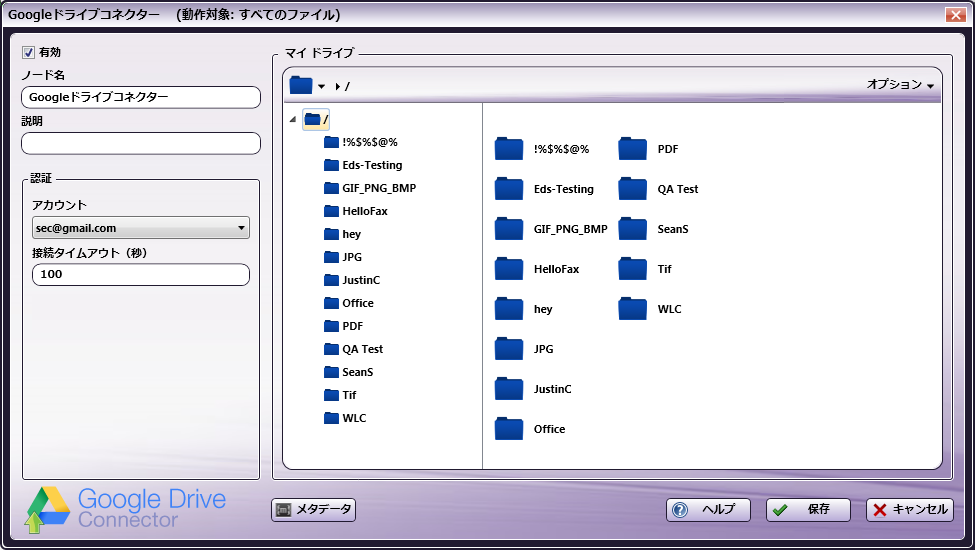Click the folder dropdown arrow in path bar
975x550 pixels.
click(x=321, y=86)
